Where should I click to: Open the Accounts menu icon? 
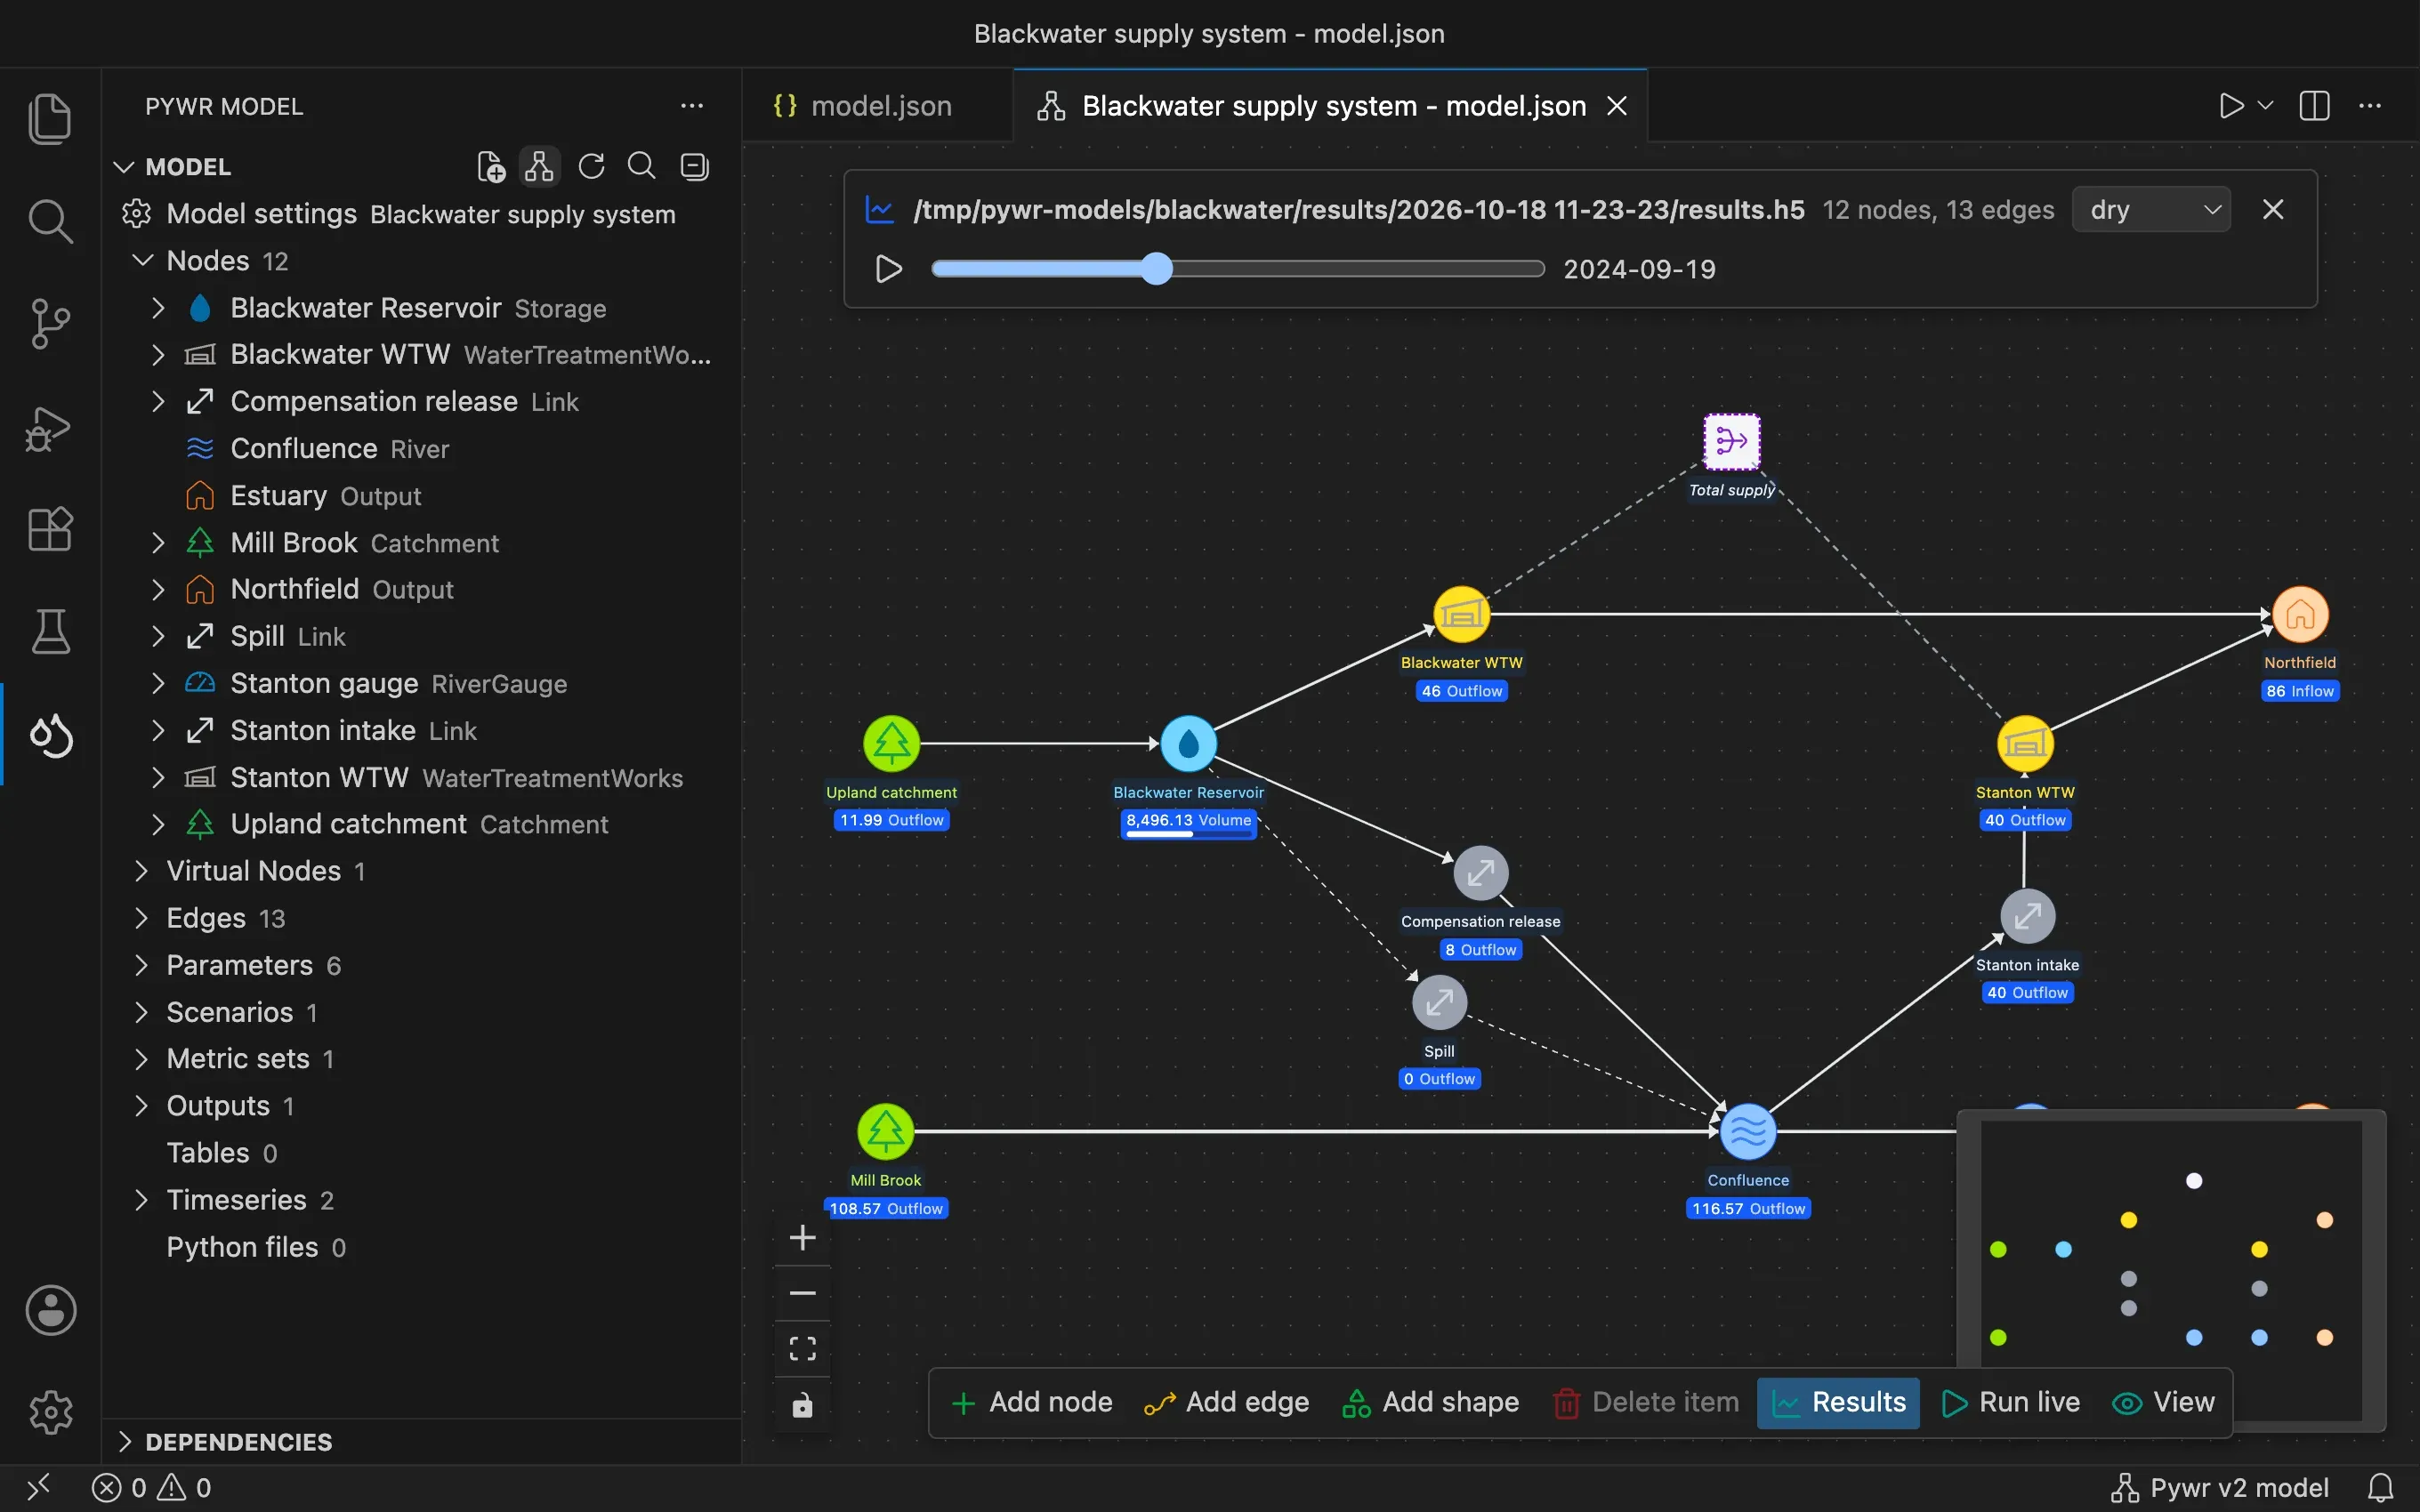coord(50,1310)
